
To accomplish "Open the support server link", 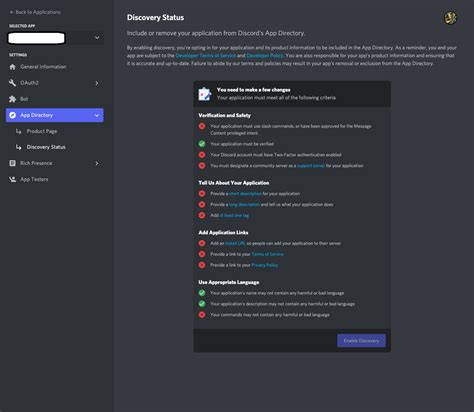I will coord(311,166).
